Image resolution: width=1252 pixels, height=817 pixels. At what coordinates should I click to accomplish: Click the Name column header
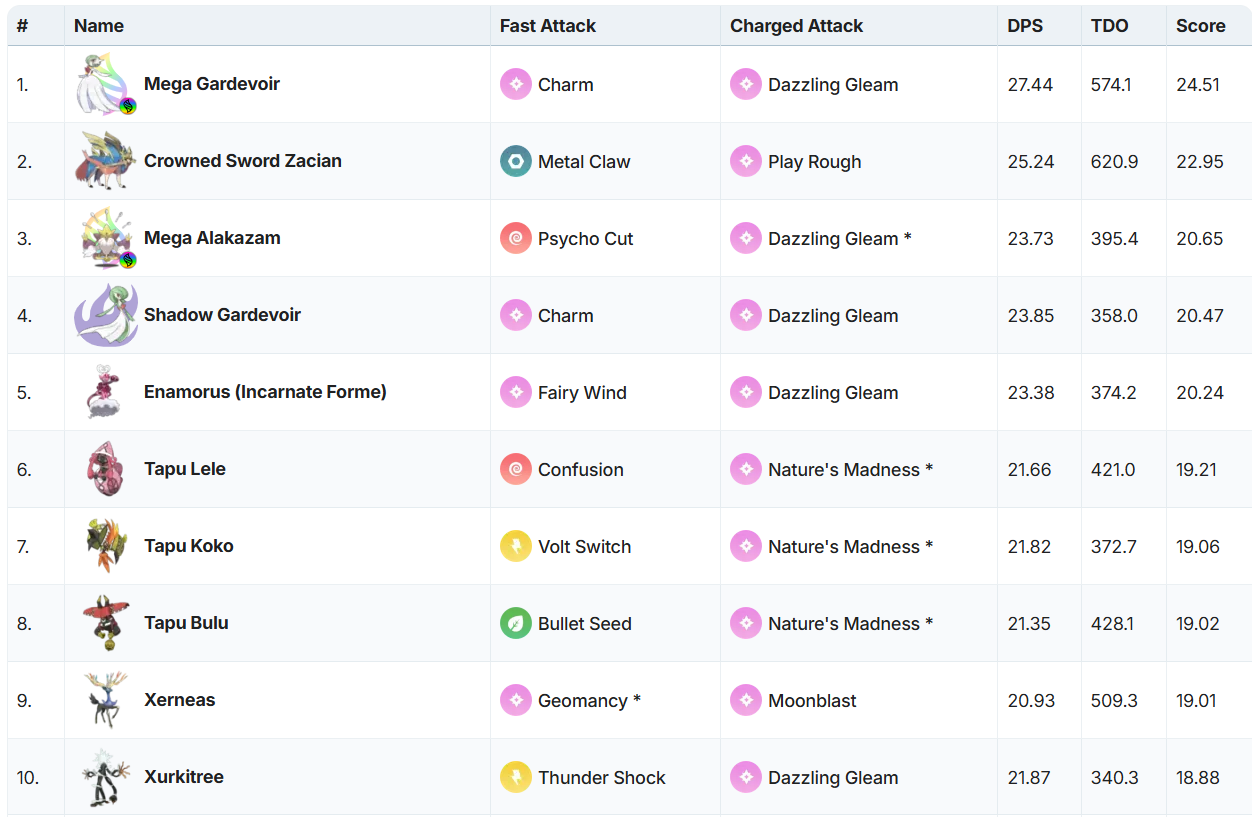click(x=99, y=26)
